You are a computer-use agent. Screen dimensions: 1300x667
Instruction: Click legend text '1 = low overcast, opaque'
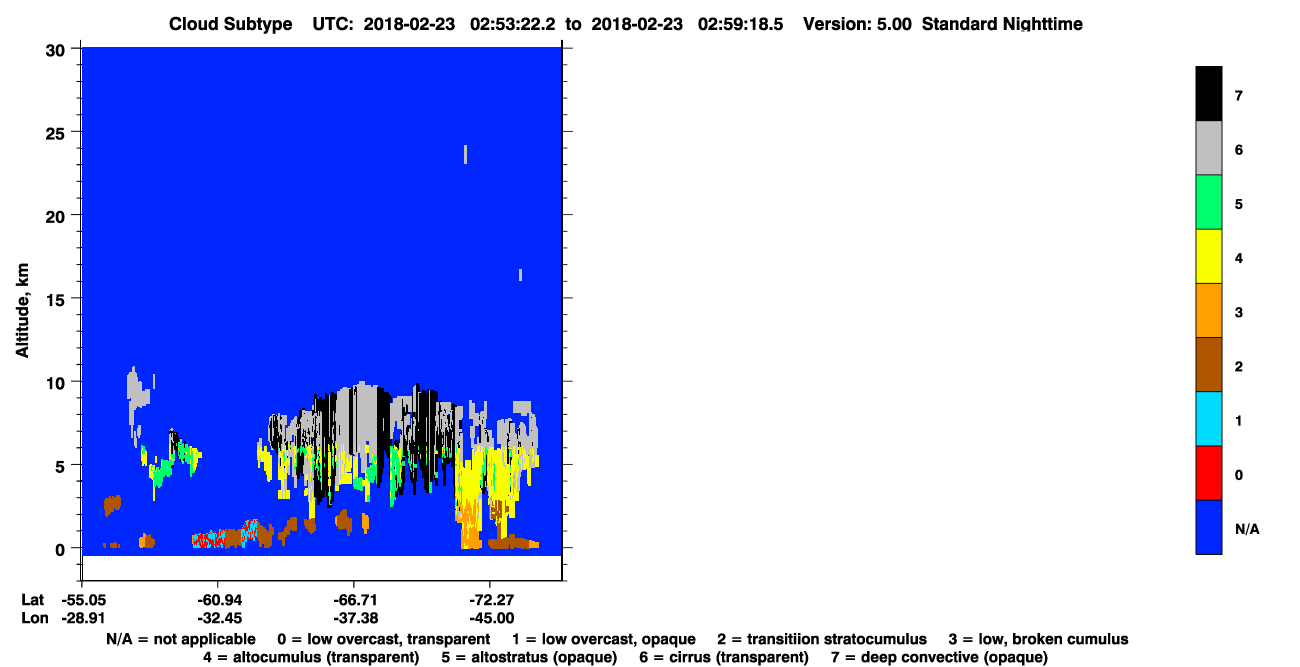click(604, 639)
